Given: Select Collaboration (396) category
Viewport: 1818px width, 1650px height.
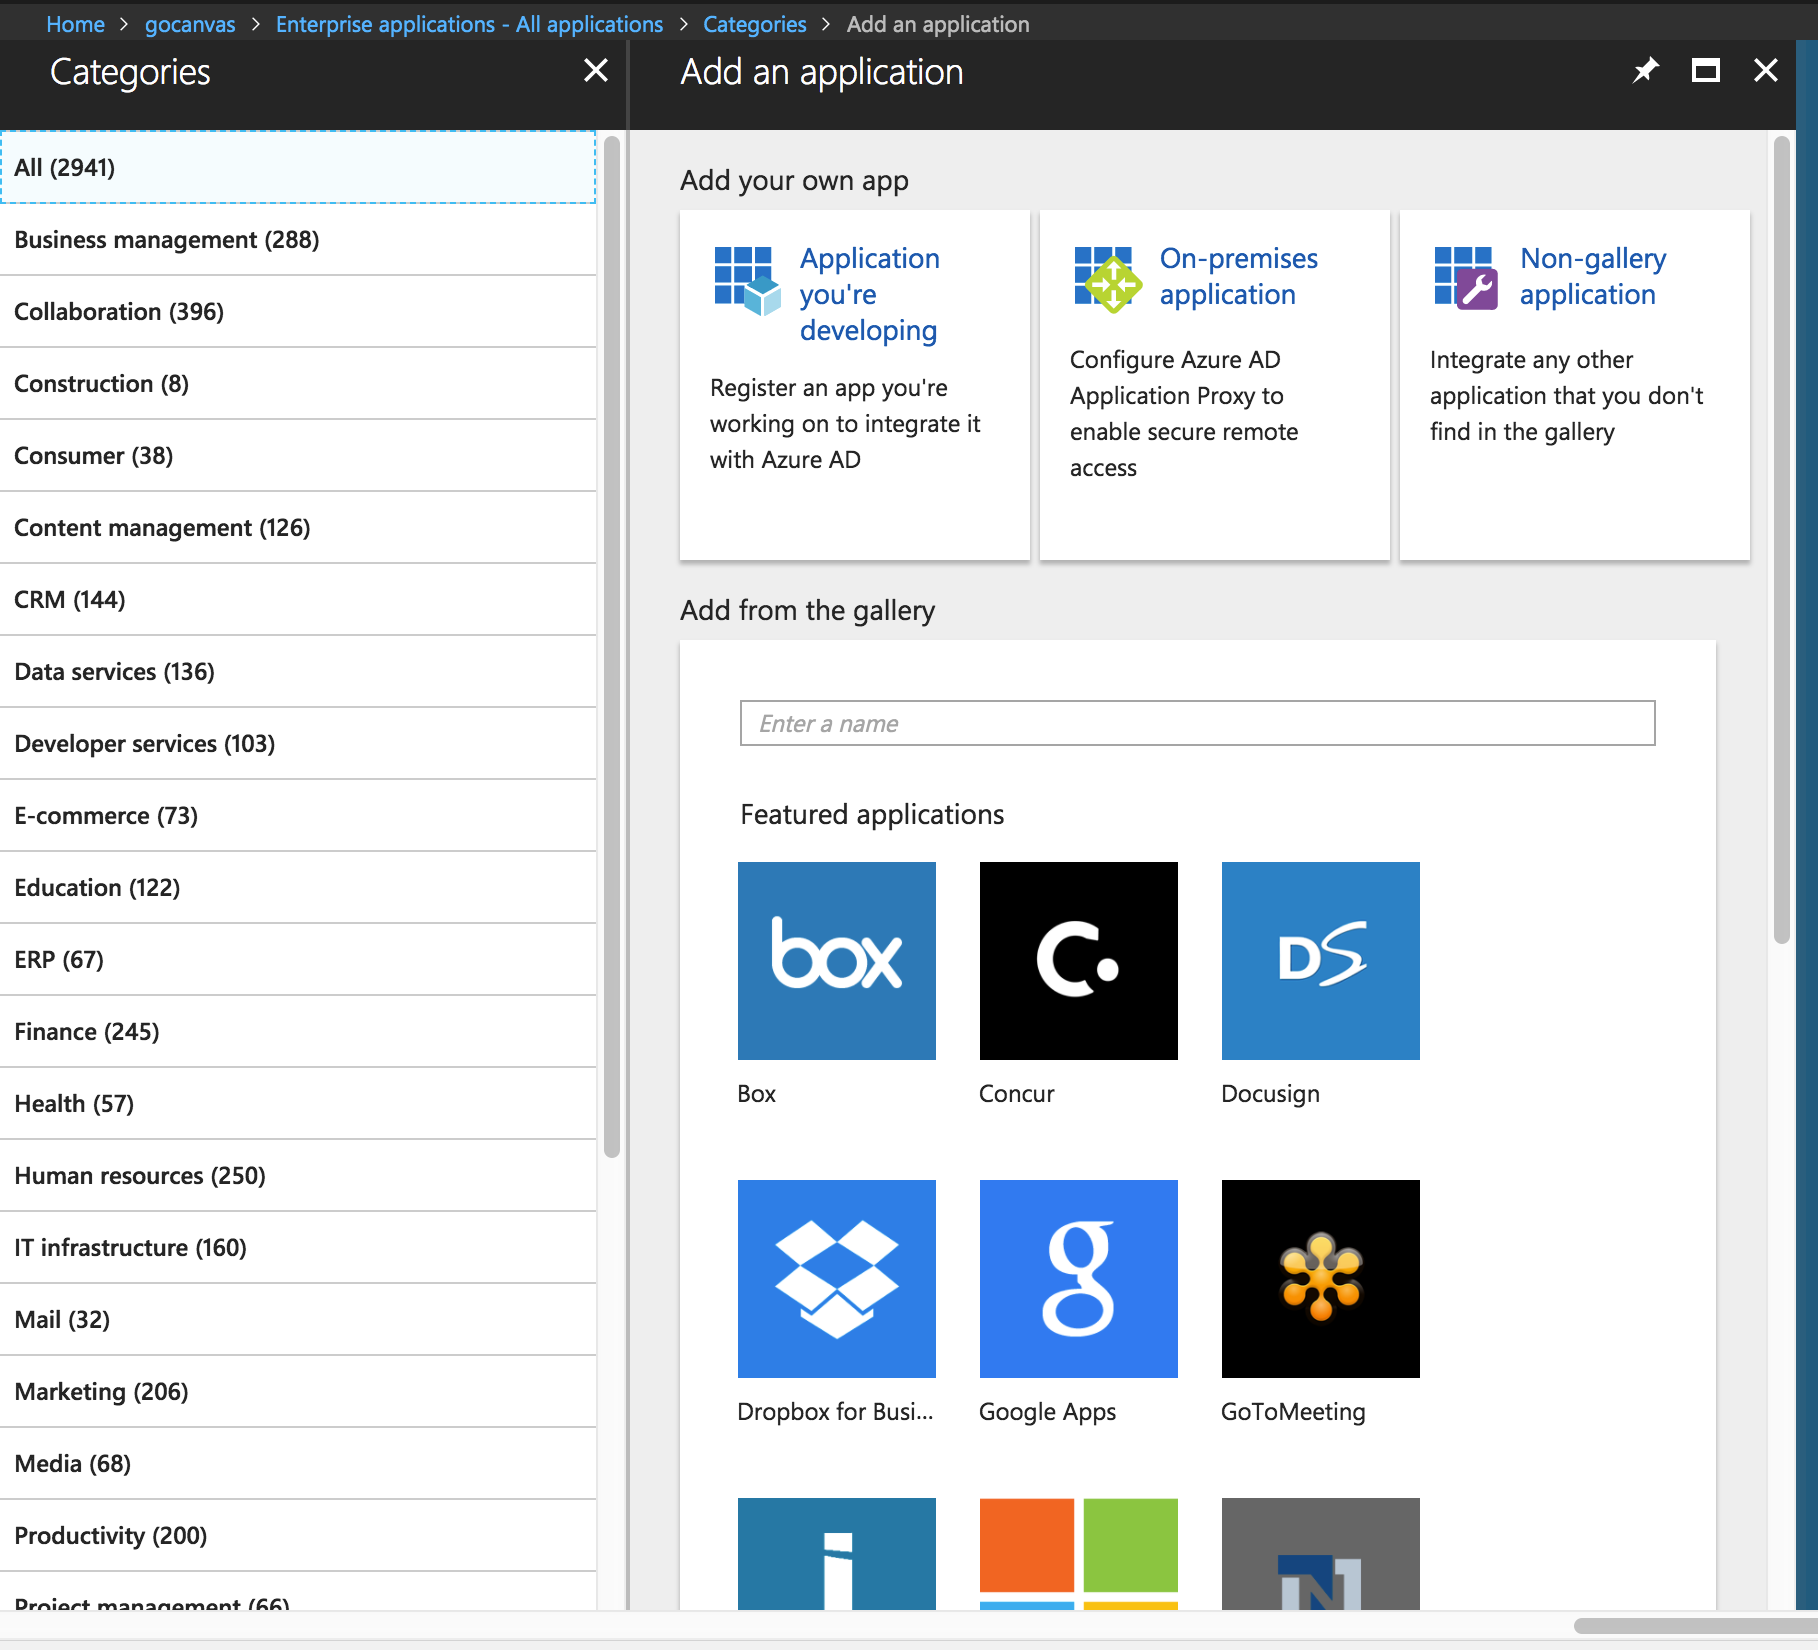Looking at the screenshot, I should click(x=298, y=312).
